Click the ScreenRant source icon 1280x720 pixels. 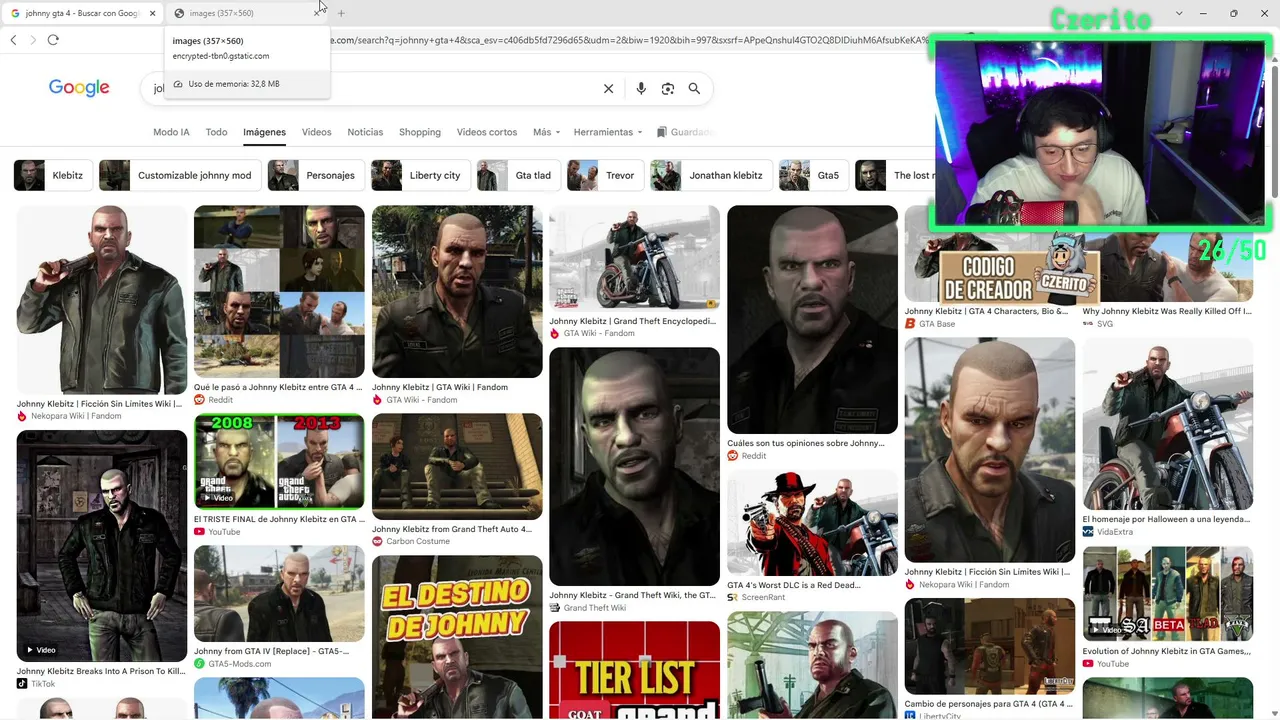click(x=732, y=597)
